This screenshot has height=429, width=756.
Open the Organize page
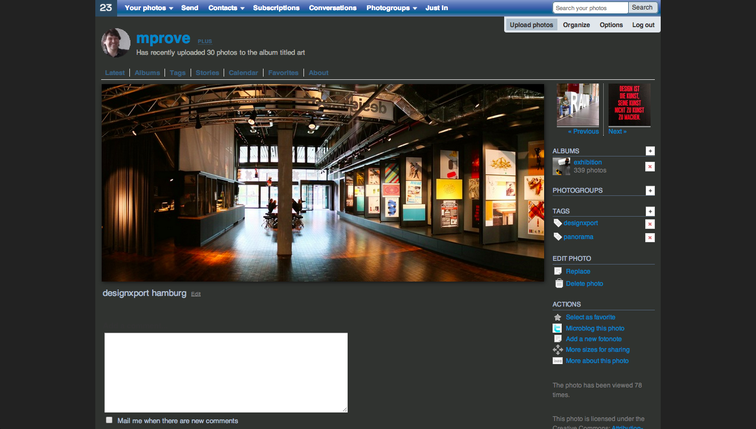(576, 25)
